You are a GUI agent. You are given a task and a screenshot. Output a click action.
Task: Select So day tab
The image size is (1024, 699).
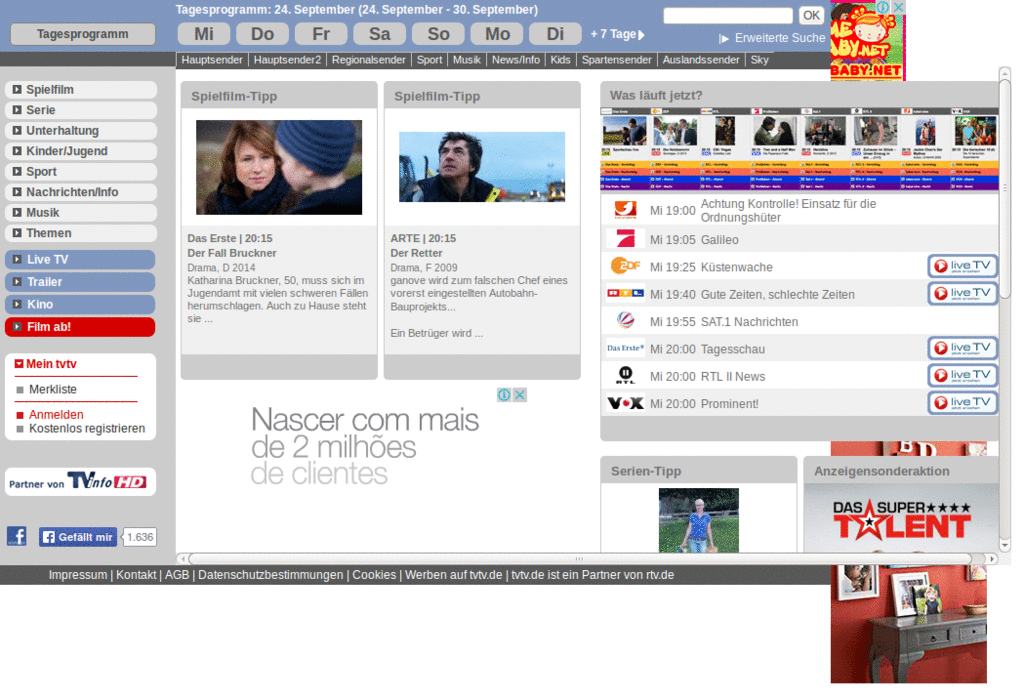[438, 34]
